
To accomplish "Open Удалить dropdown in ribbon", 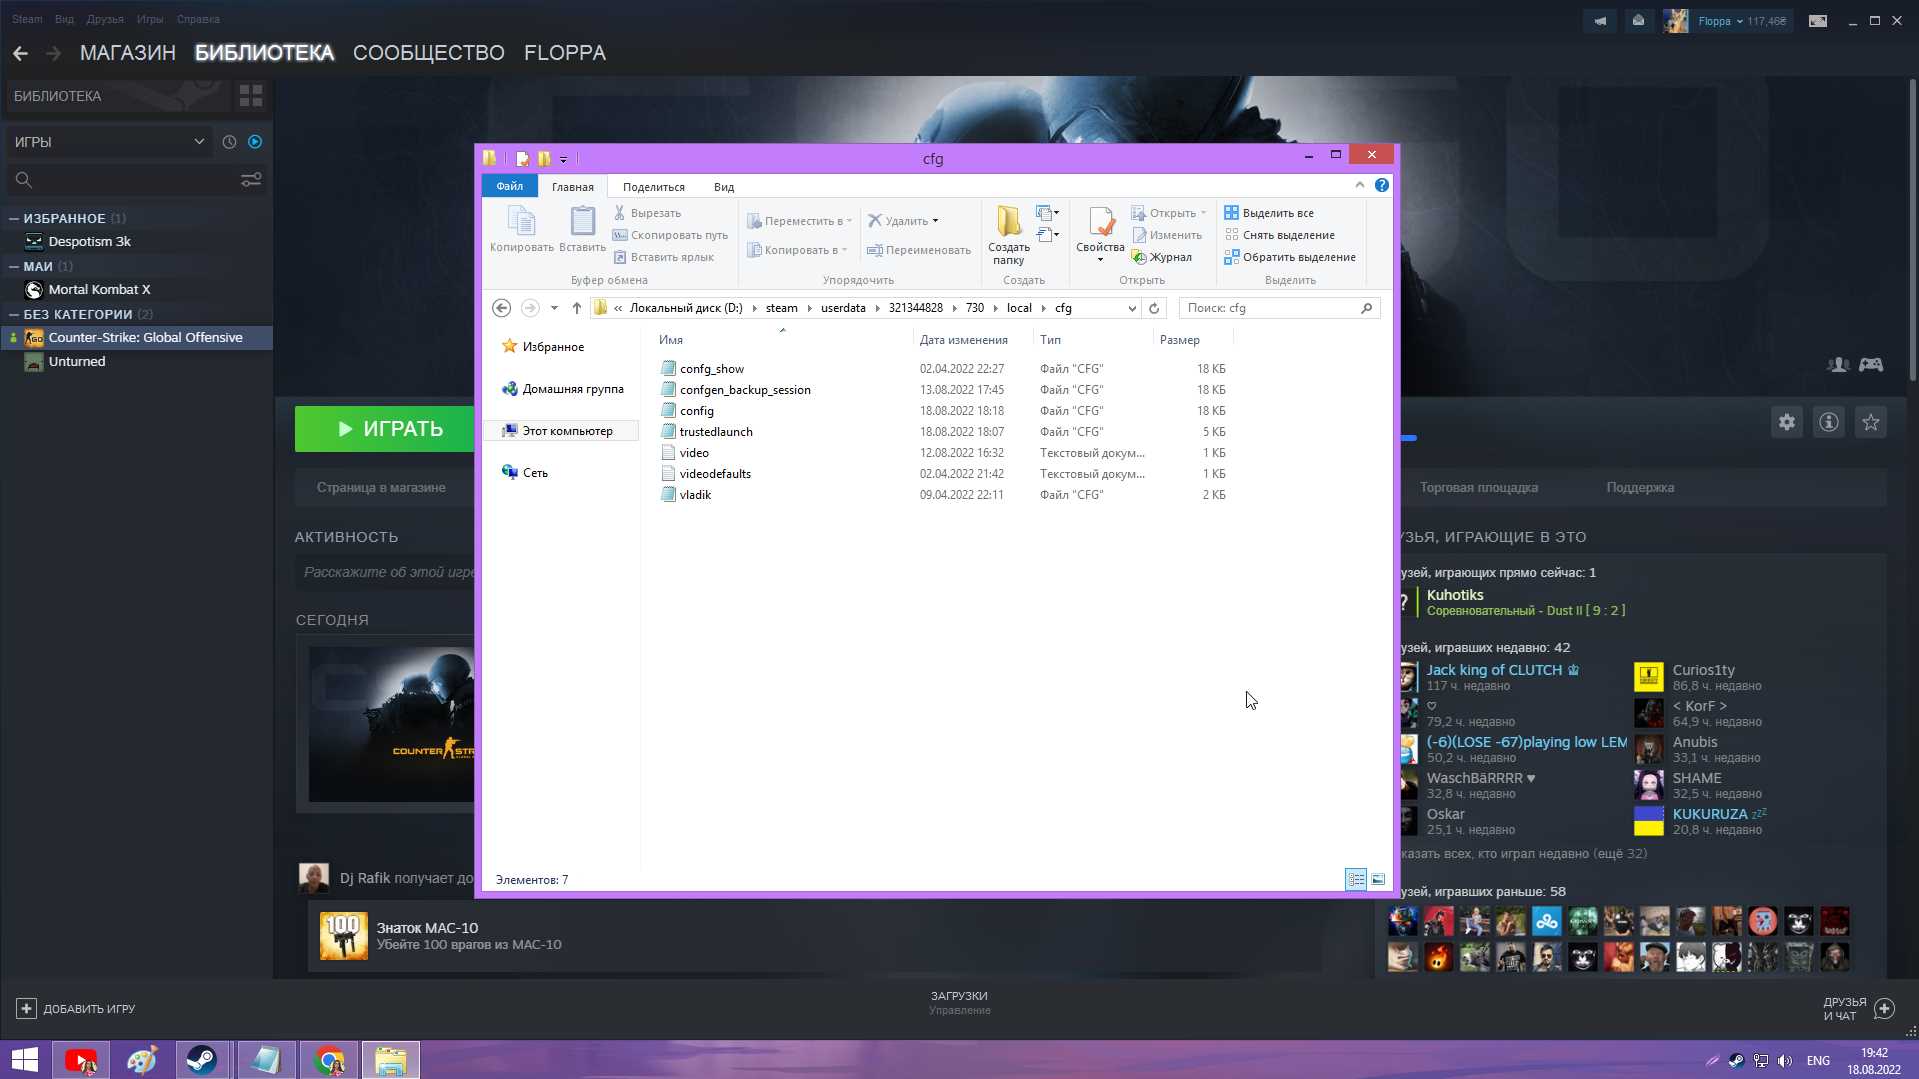I will click(903, 221).
